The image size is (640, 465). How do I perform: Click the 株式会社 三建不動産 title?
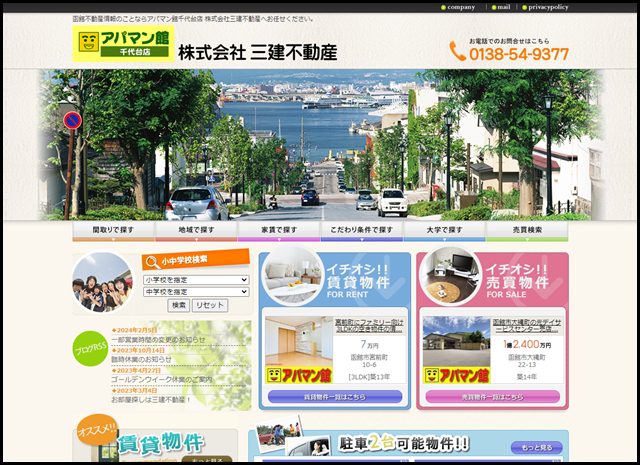click(258, 52)
